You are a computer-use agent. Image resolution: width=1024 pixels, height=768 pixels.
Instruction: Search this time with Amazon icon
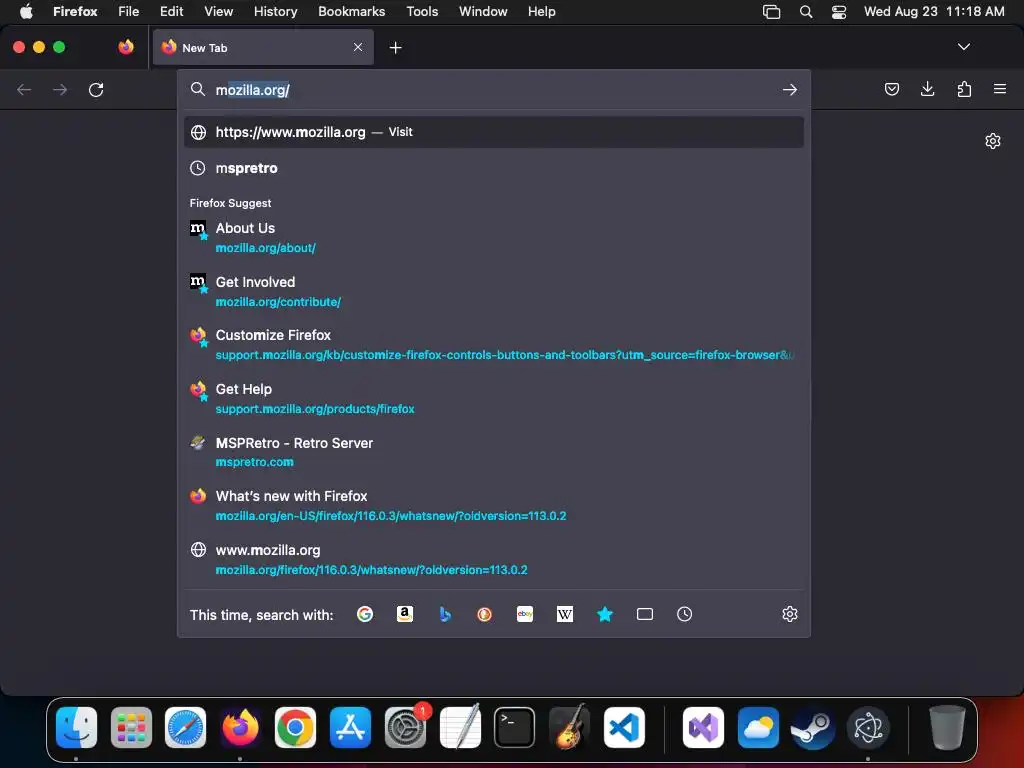point(405,614)
